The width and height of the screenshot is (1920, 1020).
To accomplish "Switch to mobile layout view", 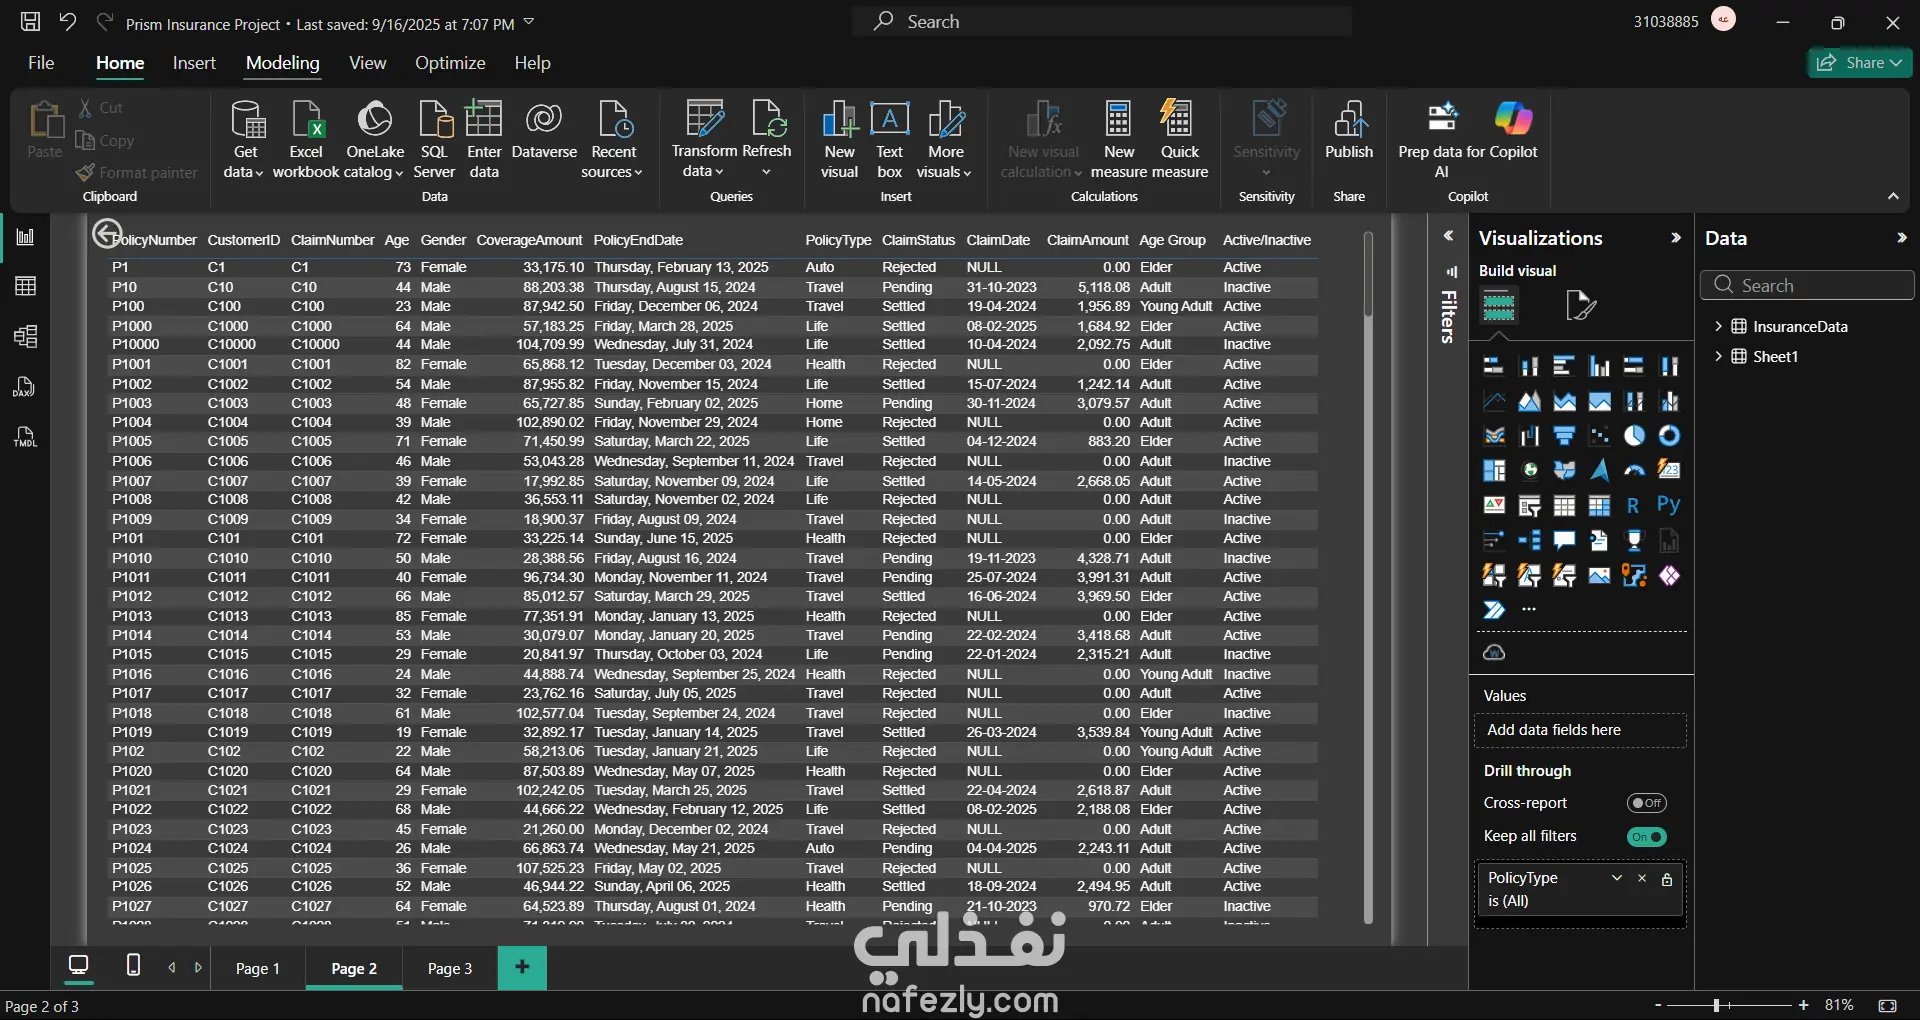I will 133,965.
